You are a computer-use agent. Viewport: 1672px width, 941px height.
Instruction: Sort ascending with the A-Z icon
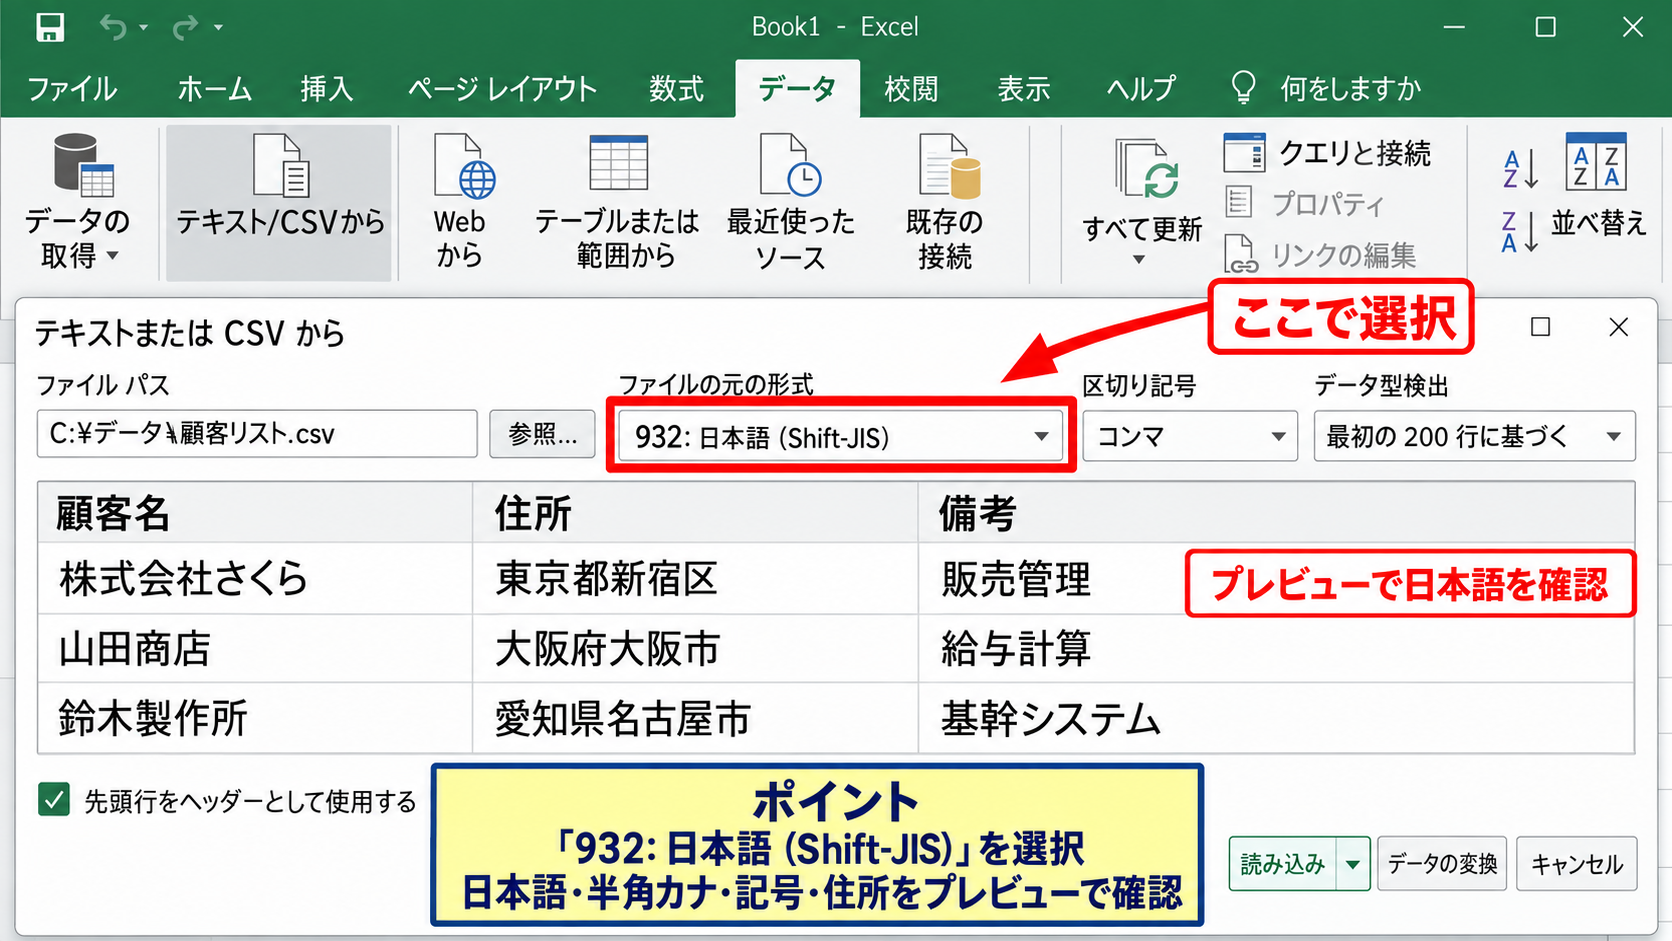pos(1520,168)
